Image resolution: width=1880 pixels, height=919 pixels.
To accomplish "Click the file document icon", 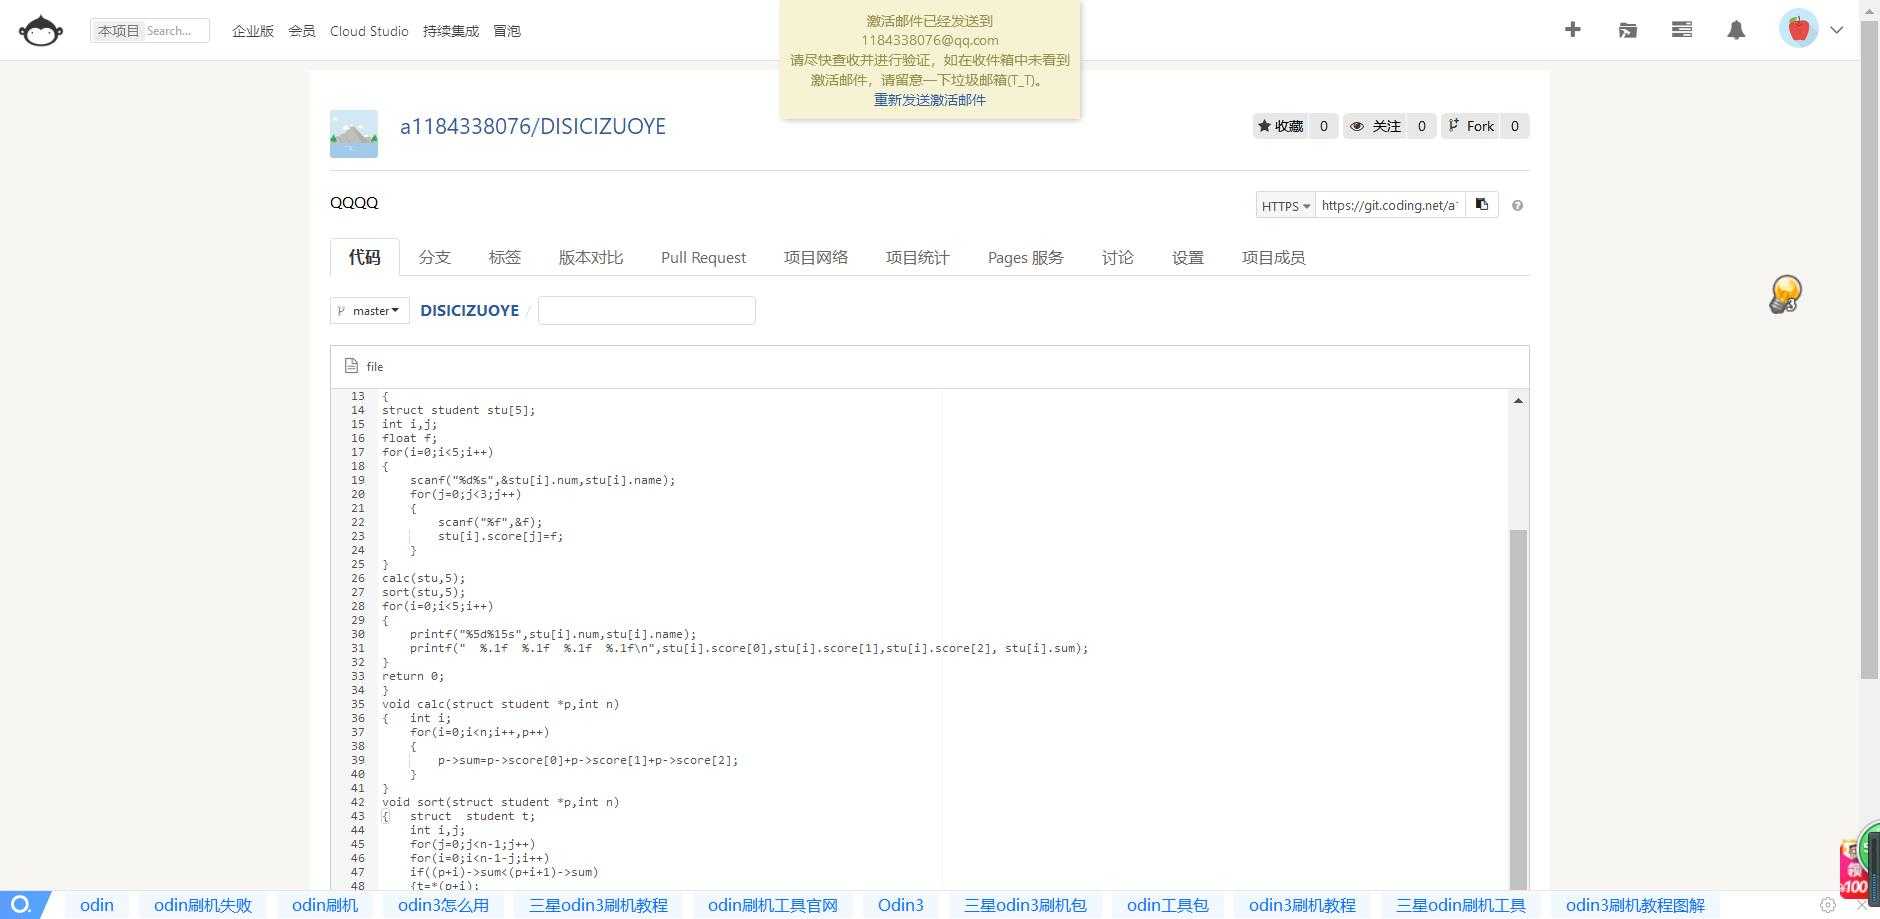I will (351, 366).
